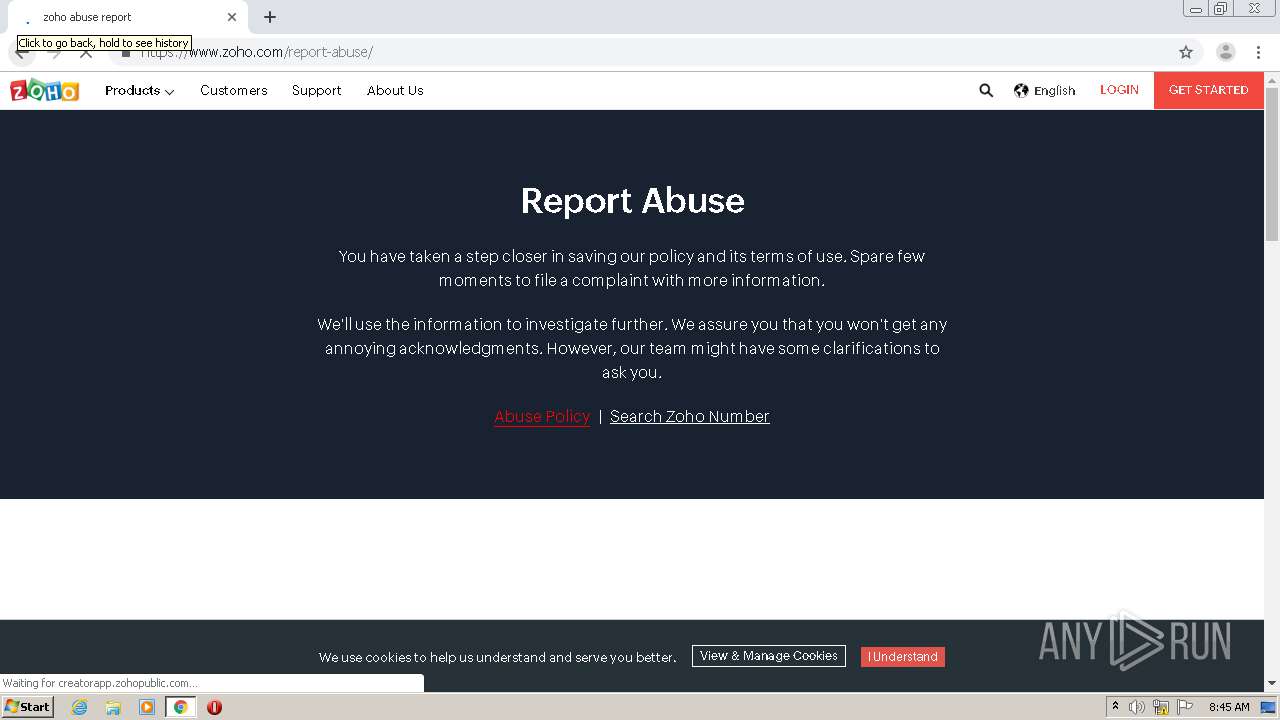This screenshot has width=1280, height=720.
Task: Click the globe language icon
Action: click(x=1021, y=90)
